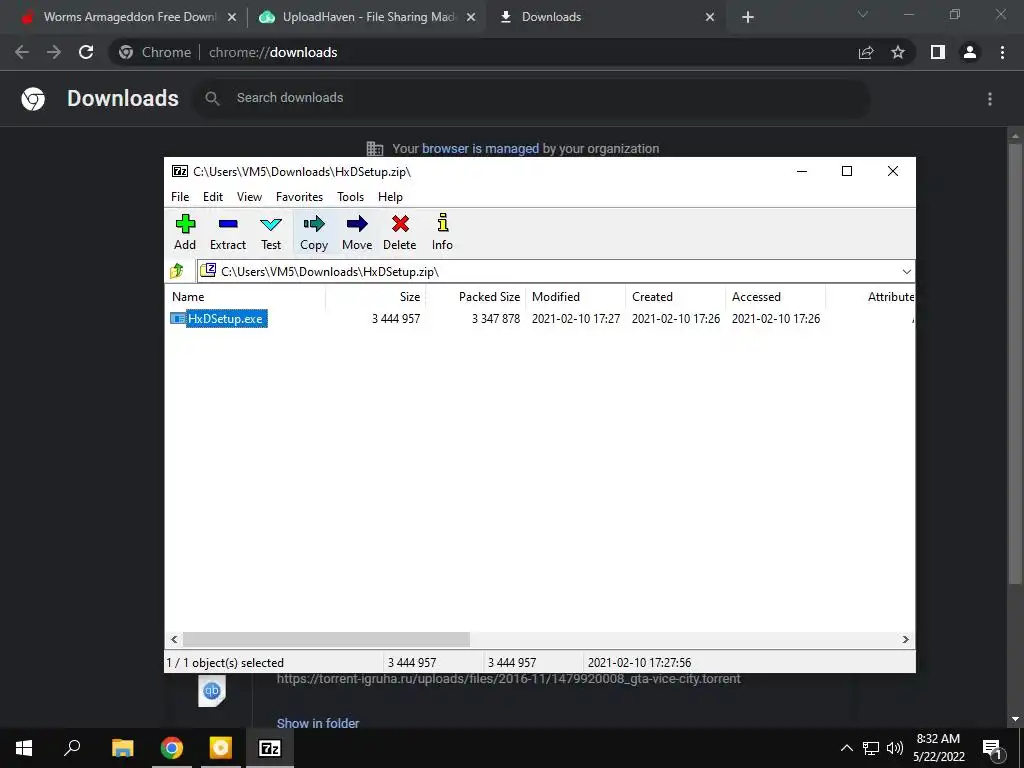1024x768 pixels.
Task: Open File Explorer from the taskbar
Action: coord(122,748)
